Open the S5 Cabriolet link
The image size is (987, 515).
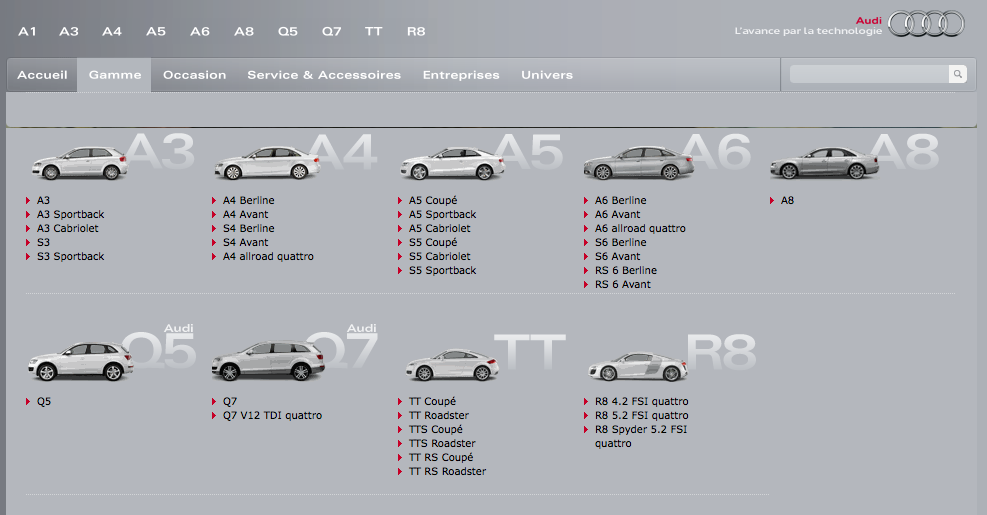coord(439,256)
